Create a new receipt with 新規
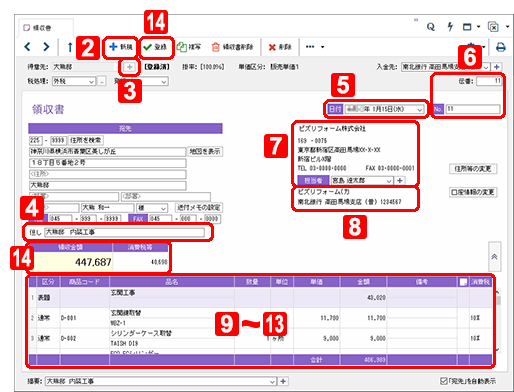The height and width of the screenshot is (392, 514). click(121, 47)
